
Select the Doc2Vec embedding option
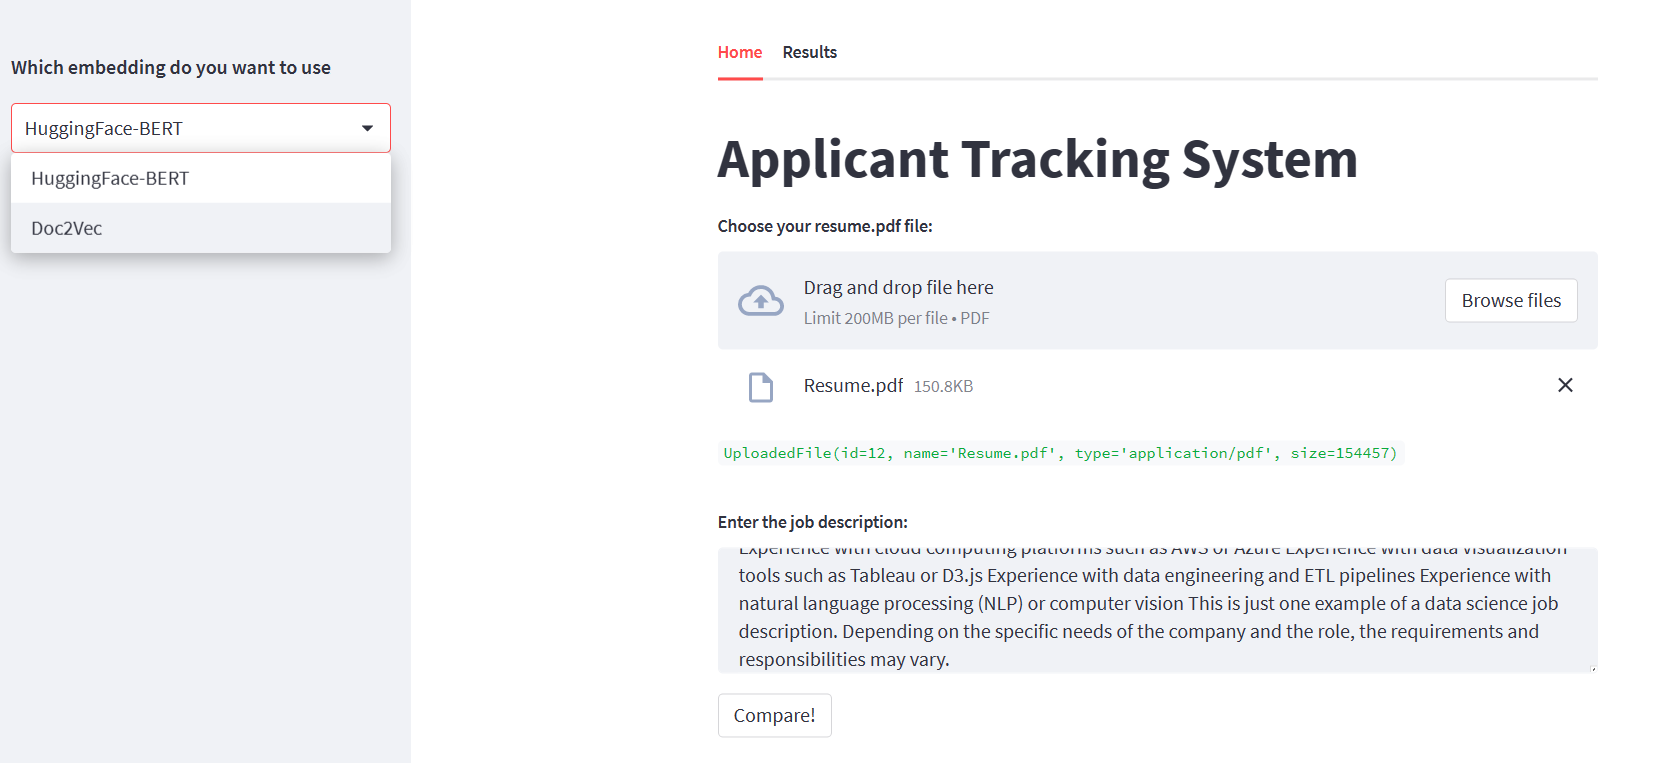click(67, 228)
